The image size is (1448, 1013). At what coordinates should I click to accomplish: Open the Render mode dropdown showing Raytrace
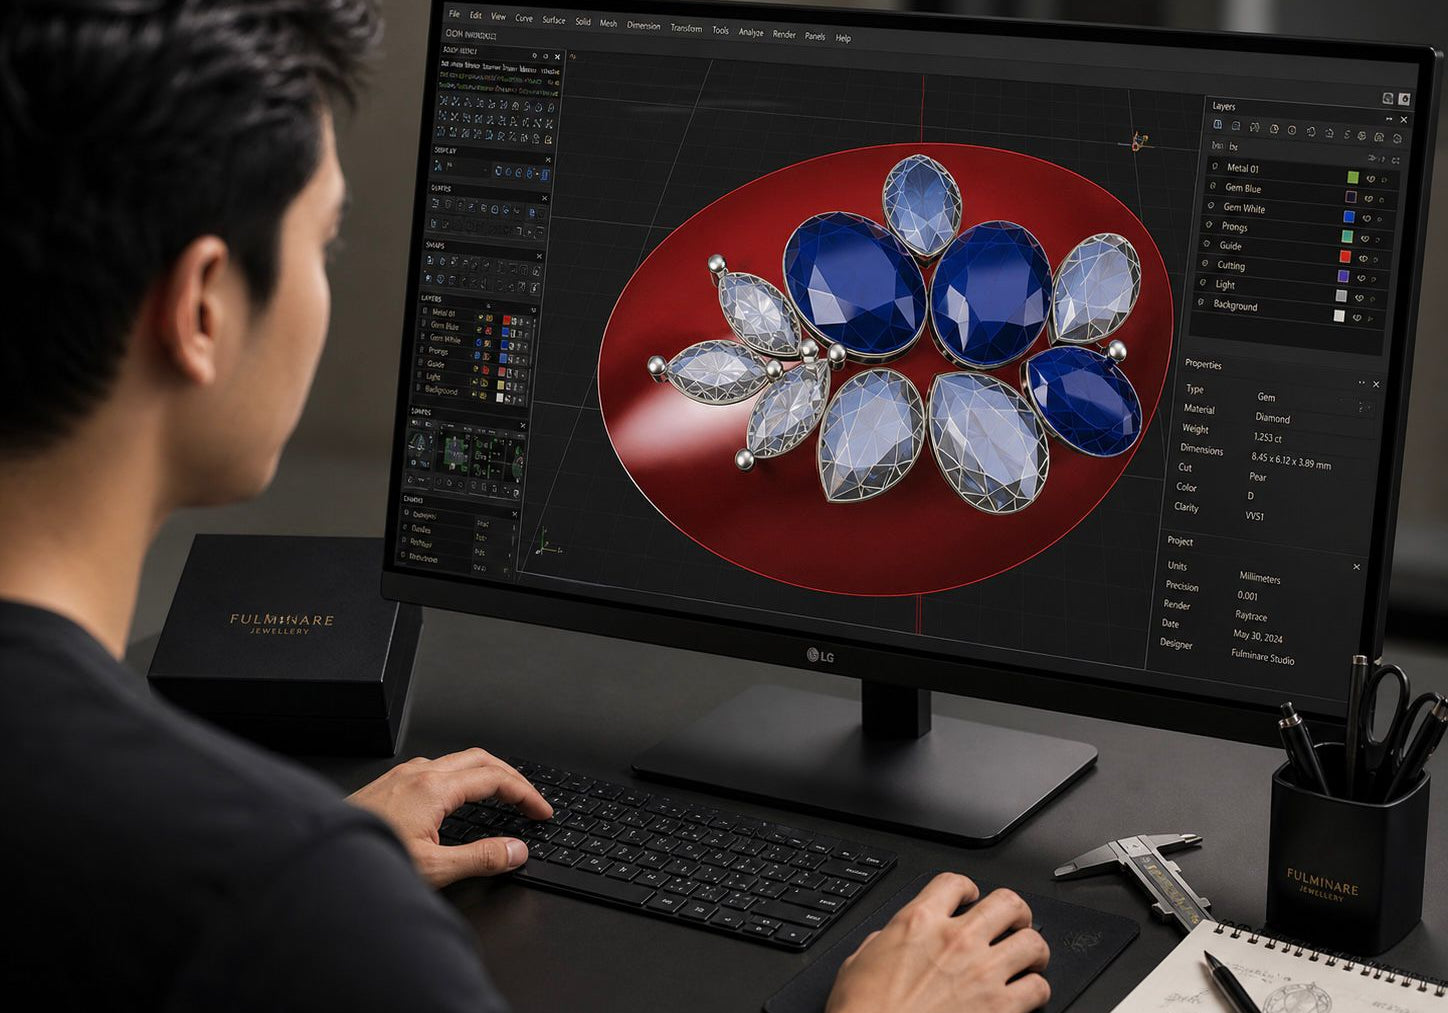(1250, 616)
